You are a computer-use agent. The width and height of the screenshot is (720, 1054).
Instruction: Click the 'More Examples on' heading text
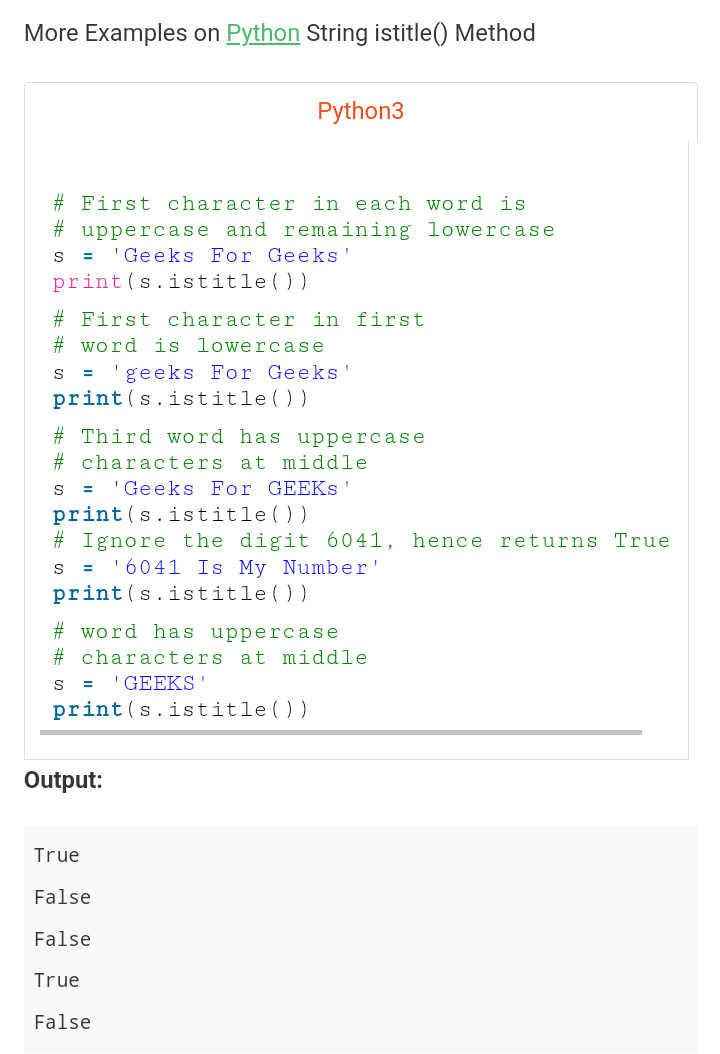122,33
